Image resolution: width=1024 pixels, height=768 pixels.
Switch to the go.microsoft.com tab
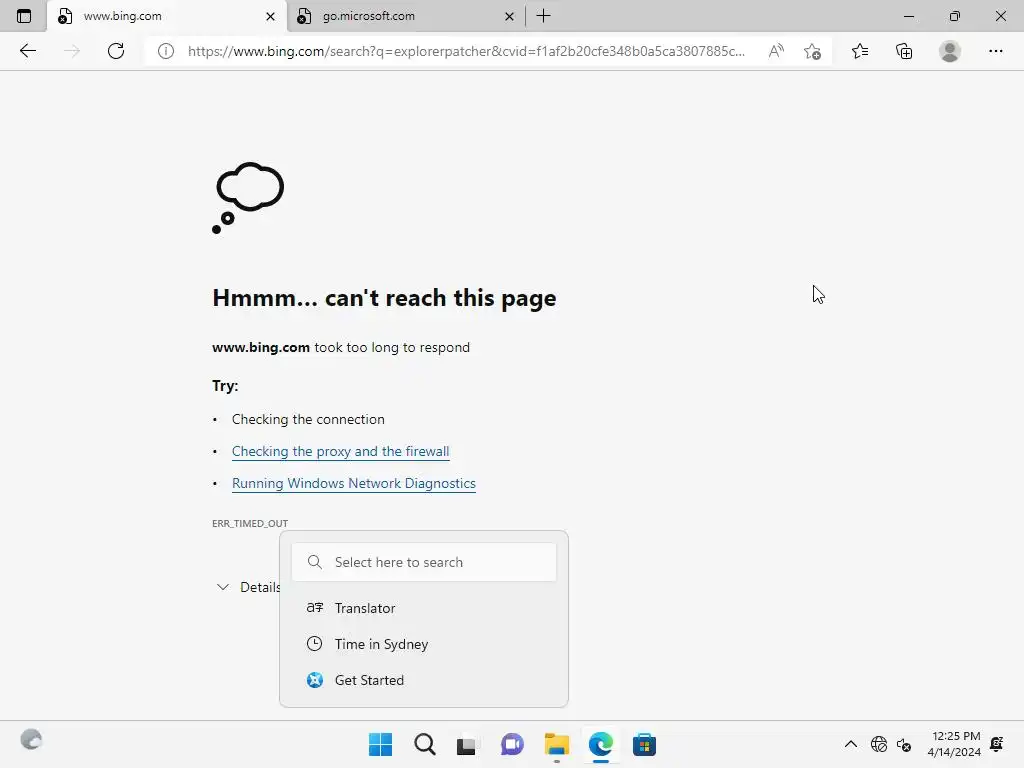[406, 16]
